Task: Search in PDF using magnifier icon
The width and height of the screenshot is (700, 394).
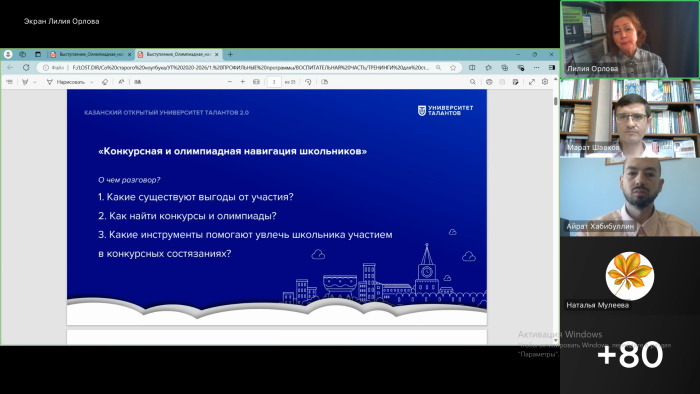Action: (472, 82)
